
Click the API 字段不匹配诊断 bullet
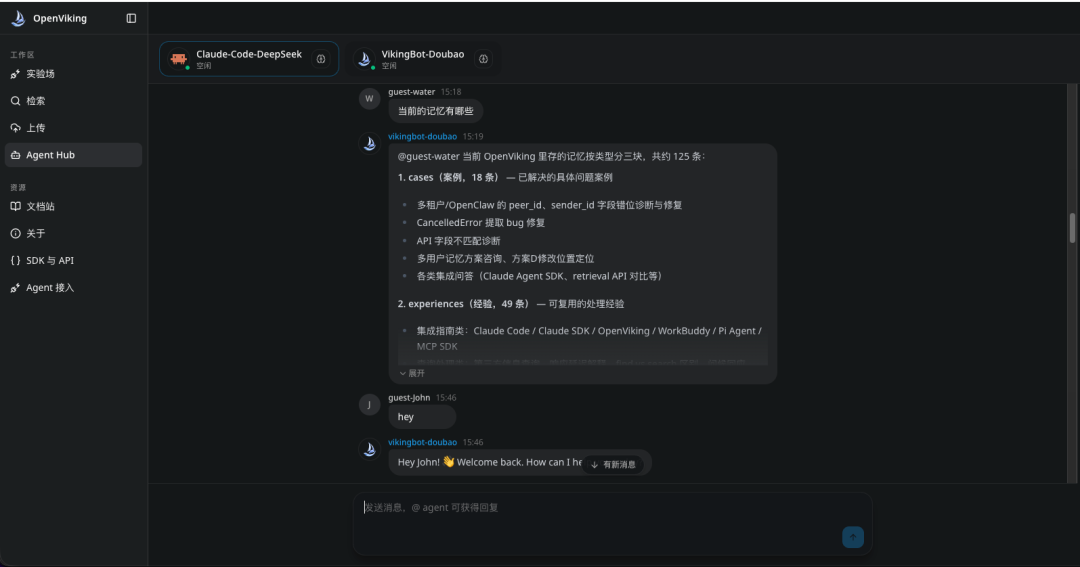(459, 241)
